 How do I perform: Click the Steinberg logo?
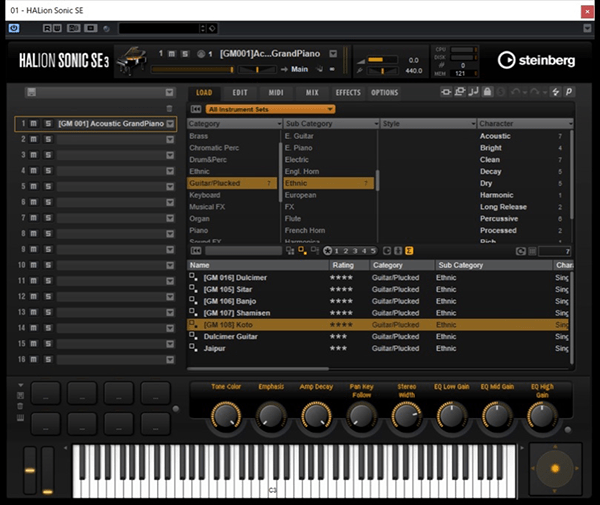coord(536,60)
